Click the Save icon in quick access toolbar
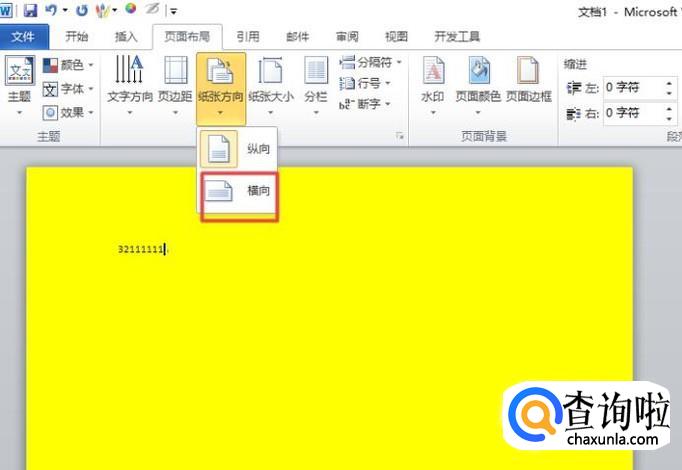Image resolution: width=682 pixels, height=470 pixels. pyautogui.click(x=30, y=10)
